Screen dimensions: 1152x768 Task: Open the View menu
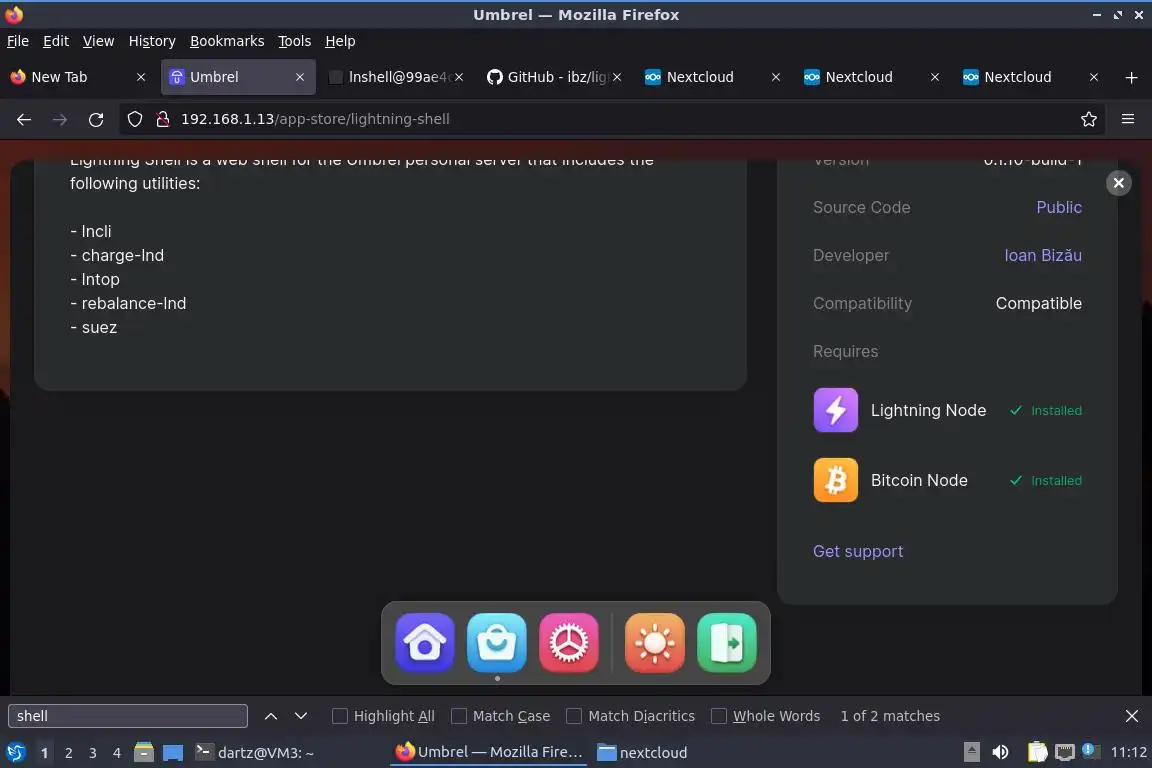(98, 41)
